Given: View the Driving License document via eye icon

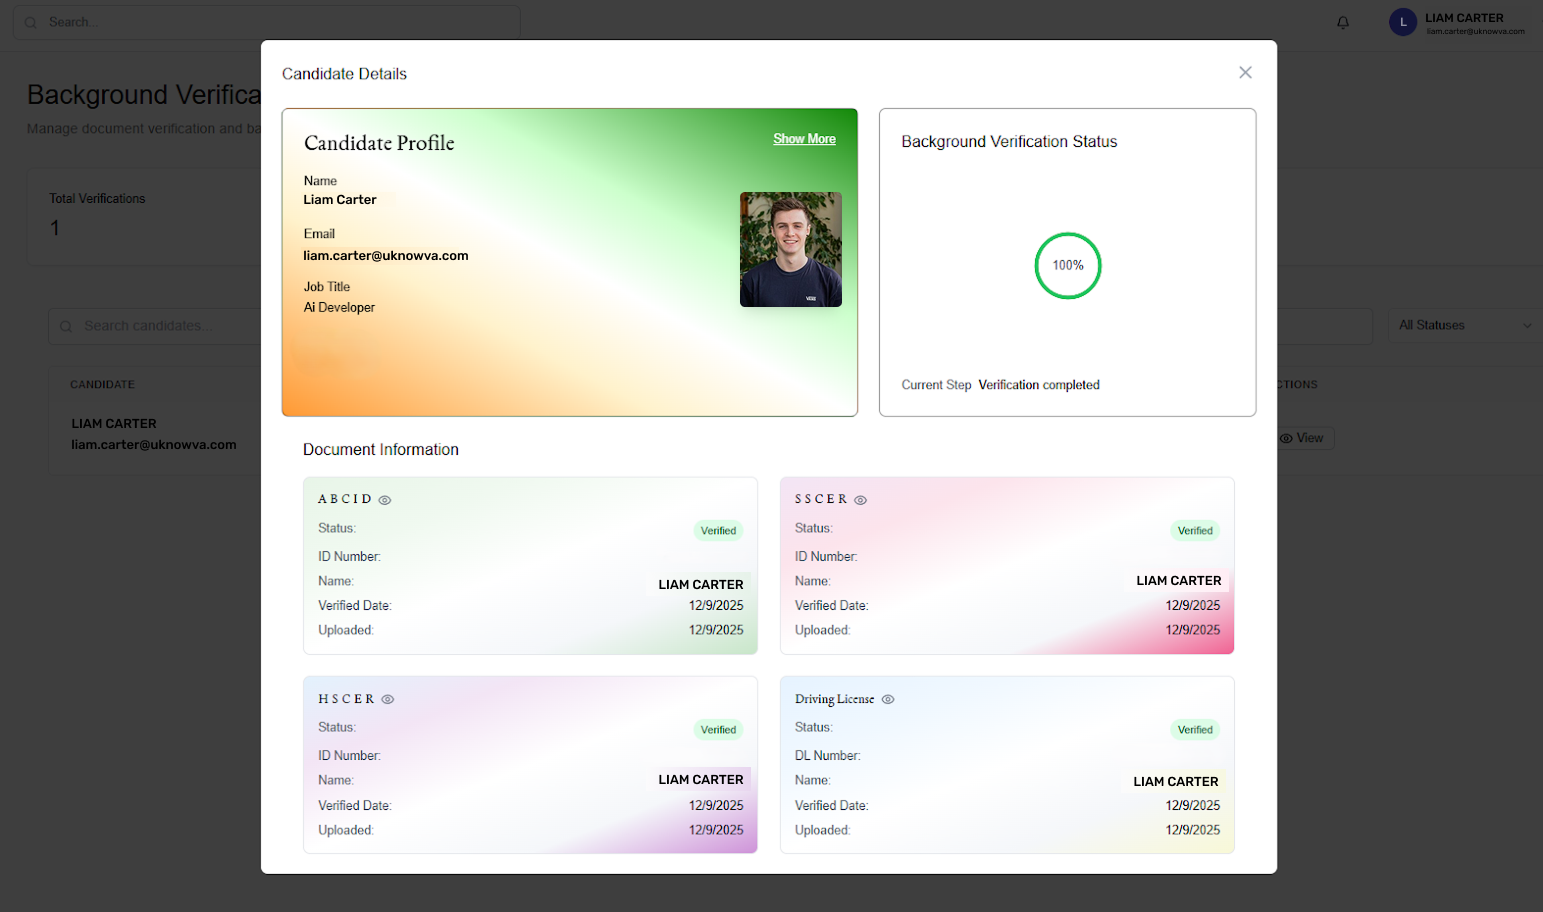Looking at the screenshot, I should [888, 700].
